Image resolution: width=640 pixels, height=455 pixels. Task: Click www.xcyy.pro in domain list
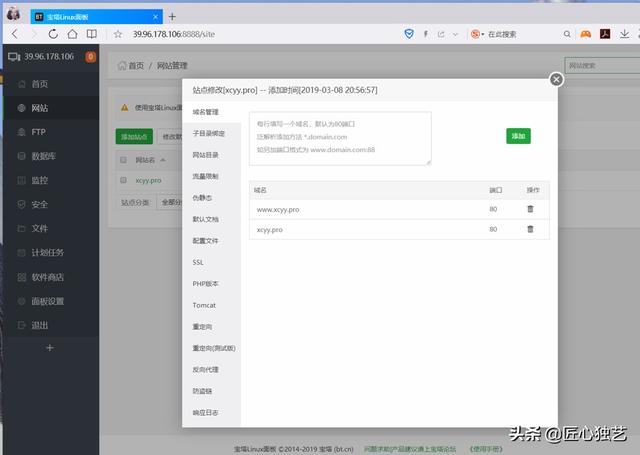pos(278,209)
